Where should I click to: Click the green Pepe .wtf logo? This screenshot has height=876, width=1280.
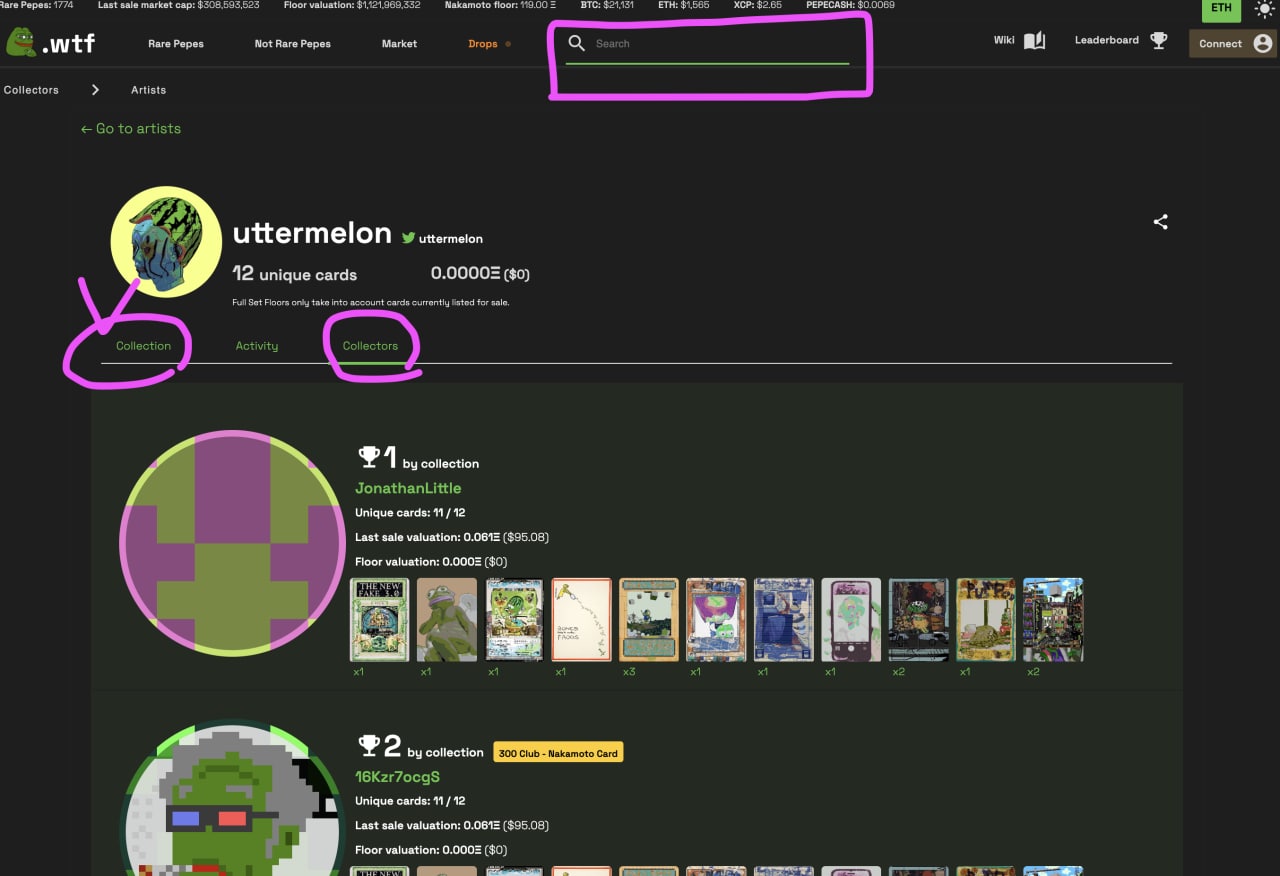coord(51,43)
